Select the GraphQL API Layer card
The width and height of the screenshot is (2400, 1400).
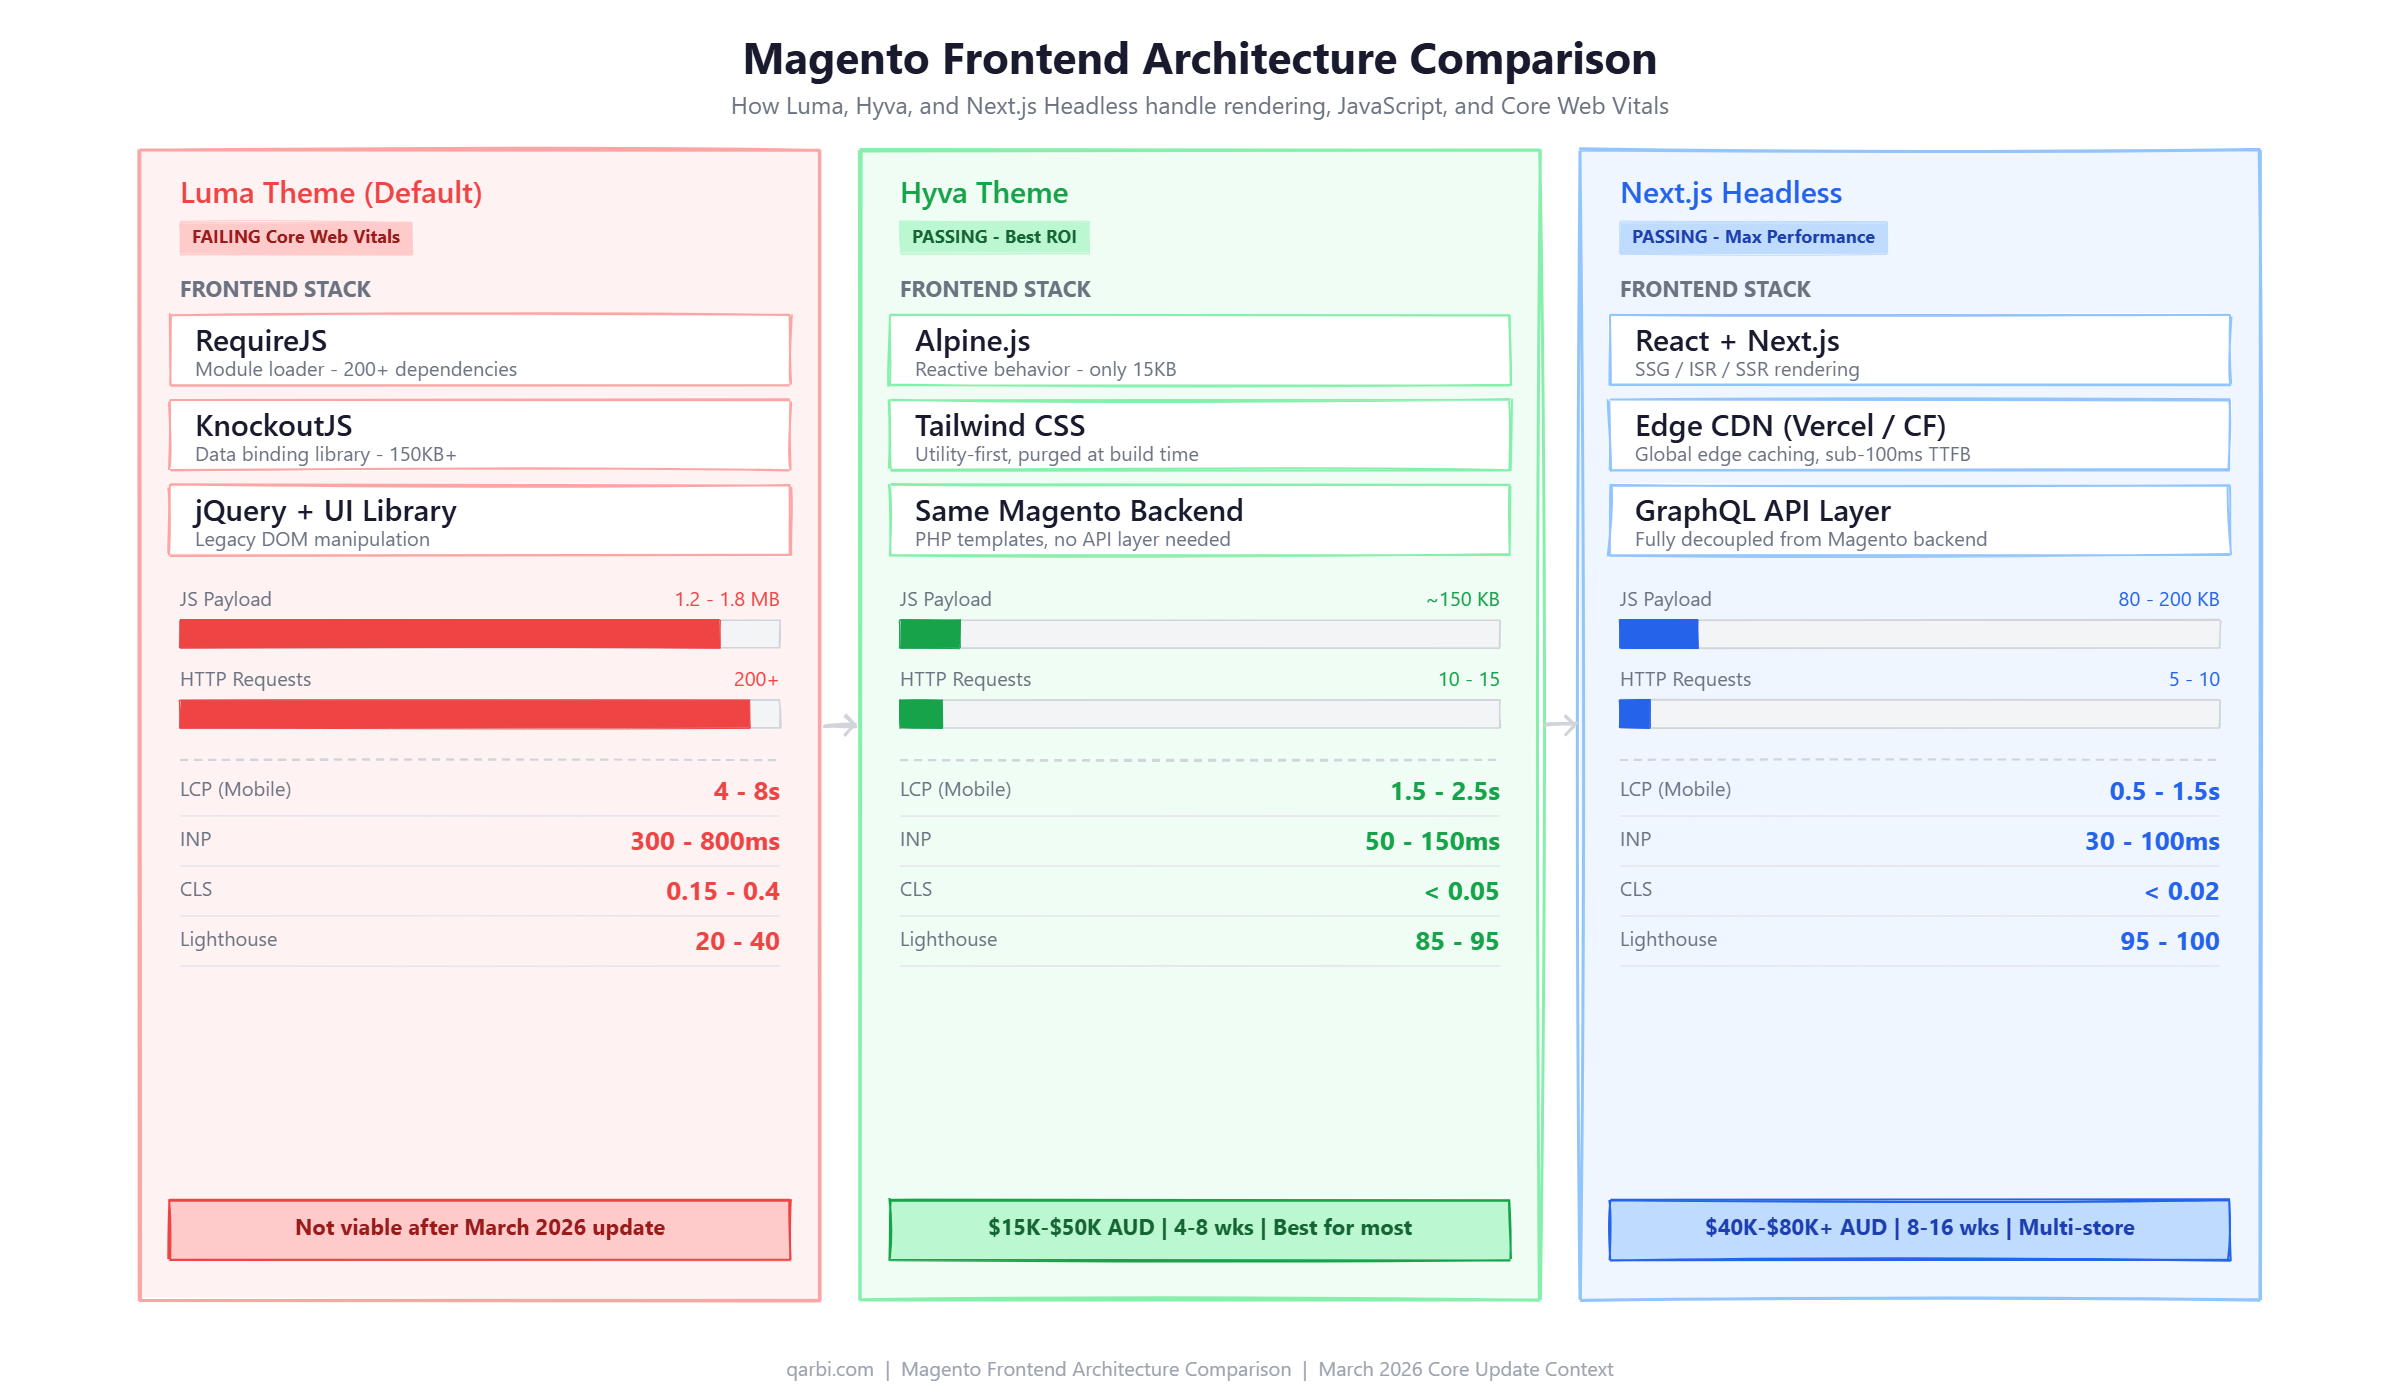tap(1920, 520)
